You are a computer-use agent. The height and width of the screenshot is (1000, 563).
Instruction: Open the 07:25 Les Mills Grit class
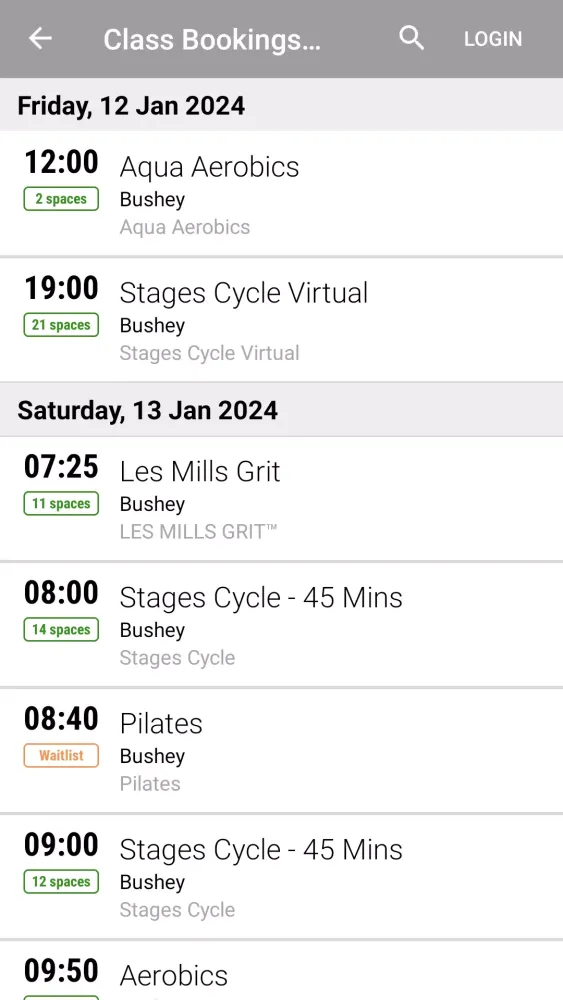pyautogui.click(x=281, y=498)
